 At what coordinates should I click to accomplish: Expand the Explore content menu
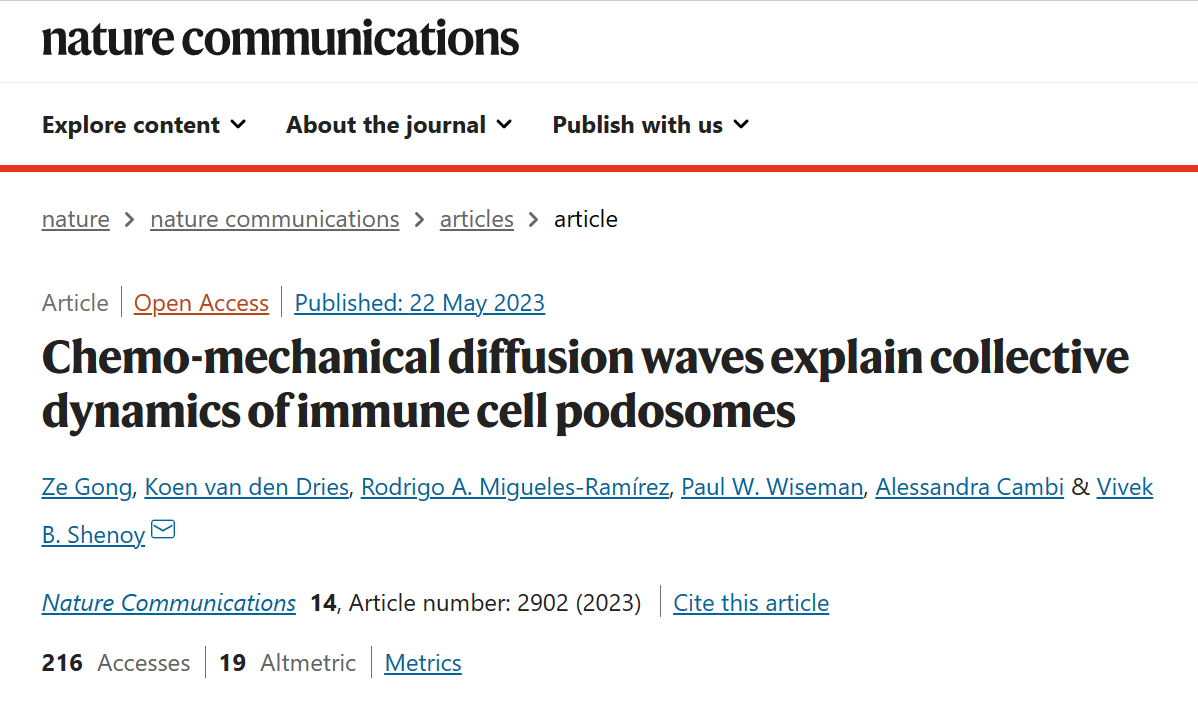(x=144, y=125)
